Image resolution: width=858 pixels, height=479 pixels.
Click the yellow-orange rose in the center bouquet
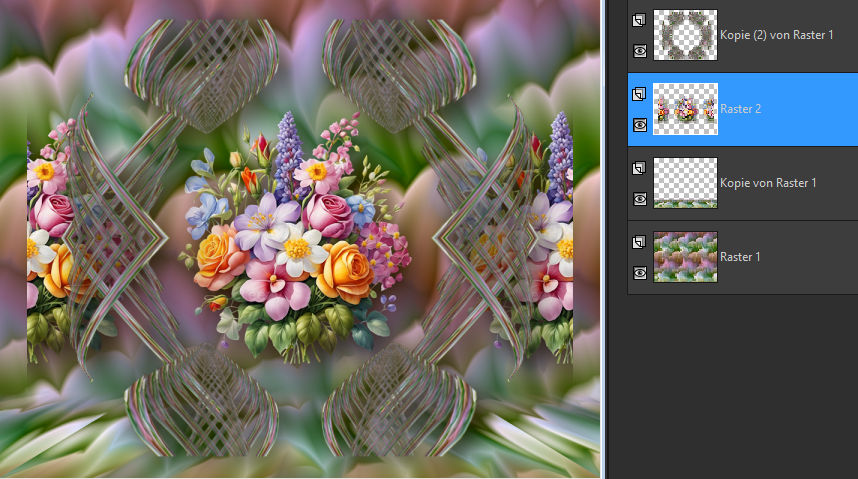tap(344, 270)
